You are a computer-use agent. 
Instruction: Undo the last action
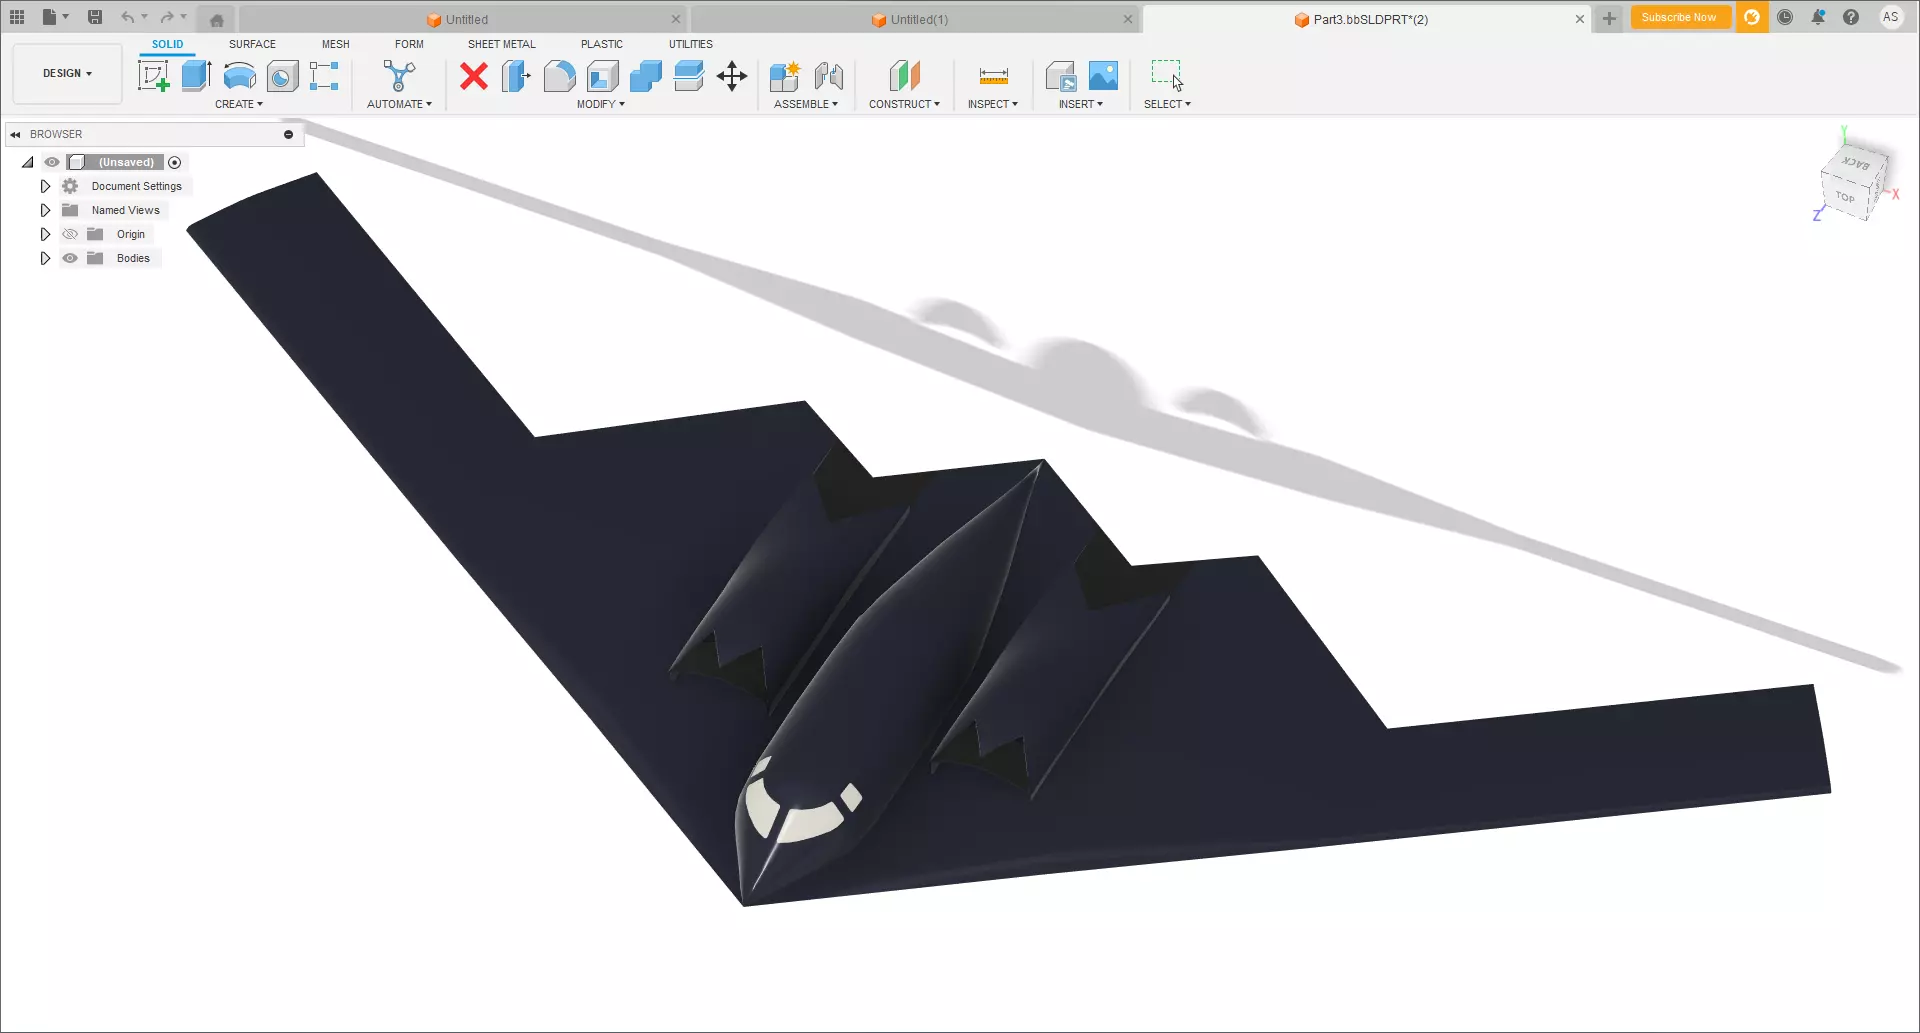pos(127,17)
